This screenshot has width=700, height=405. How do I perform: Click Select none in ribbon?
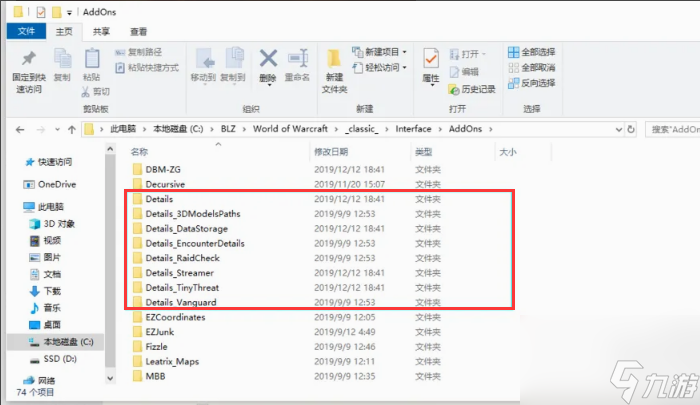[x=531, y=68]
